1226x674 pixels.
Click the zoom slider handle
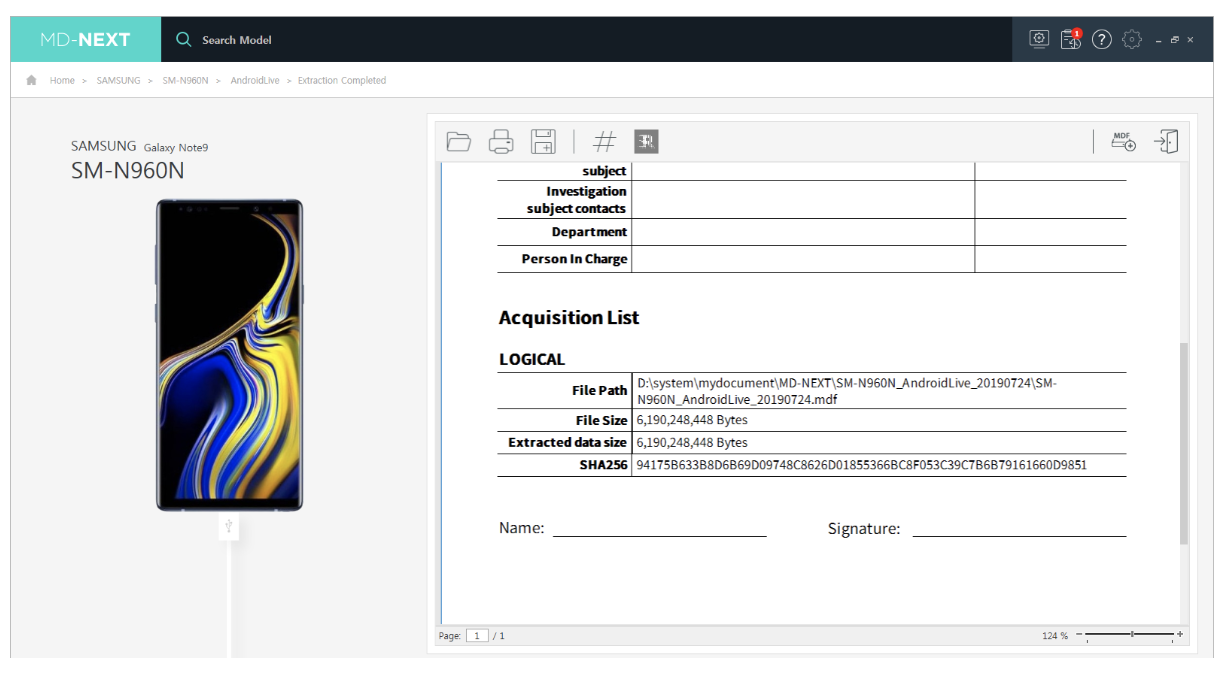(1132, 635)
